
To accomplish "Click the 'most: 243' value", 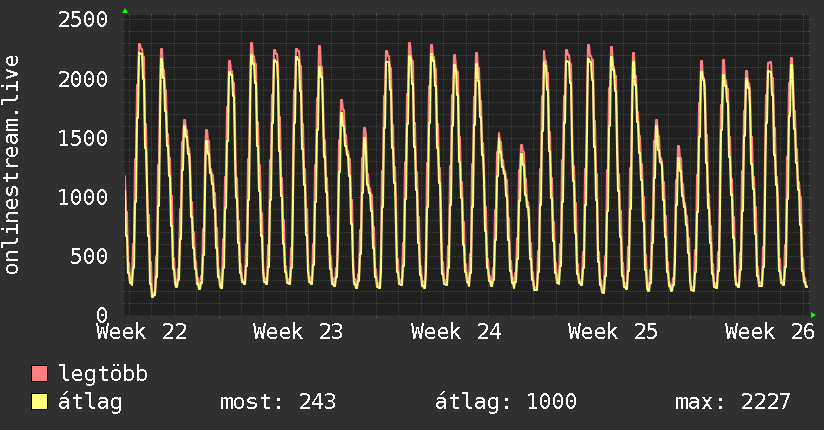I will point(278,402).
